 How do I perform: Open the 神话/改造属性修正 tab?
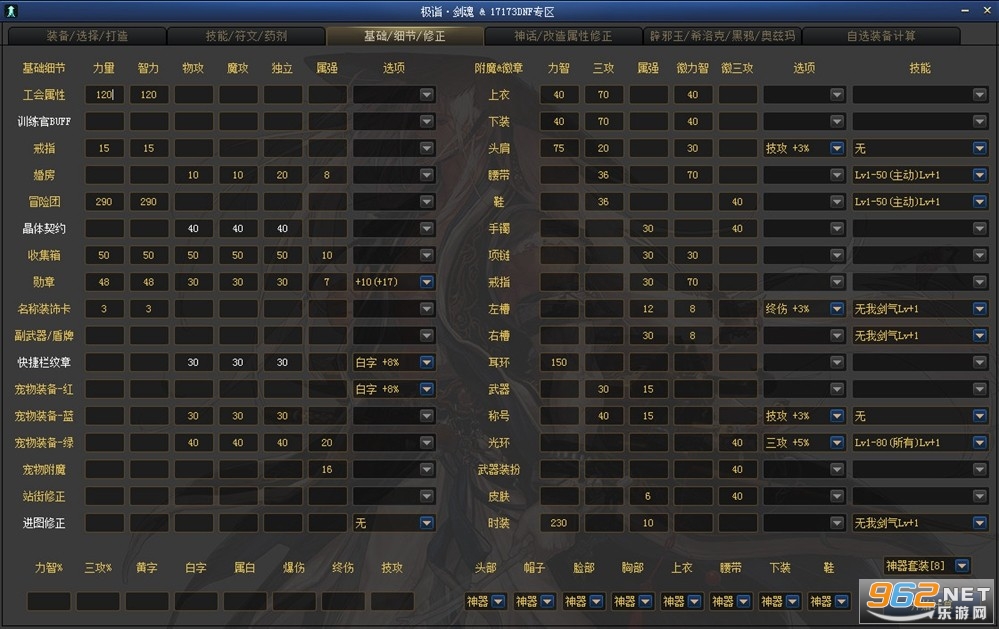point(563,36)
